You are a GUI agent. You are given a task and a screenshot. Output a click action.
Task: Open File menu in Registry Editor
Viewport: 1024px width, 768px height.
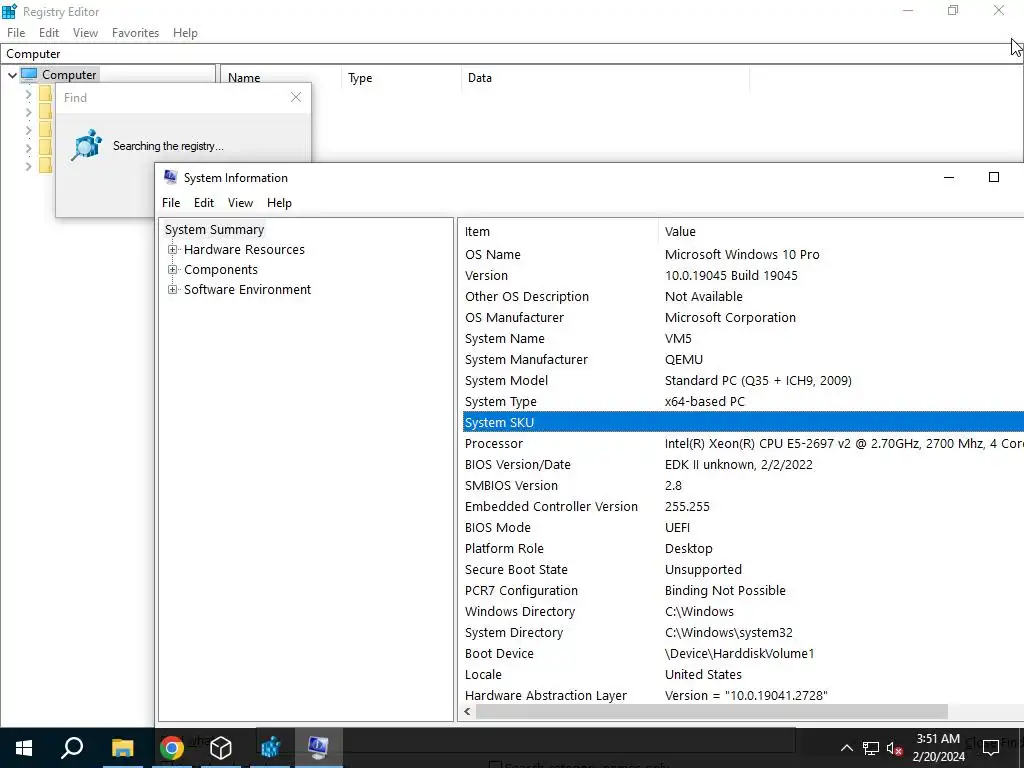[16, 33]
